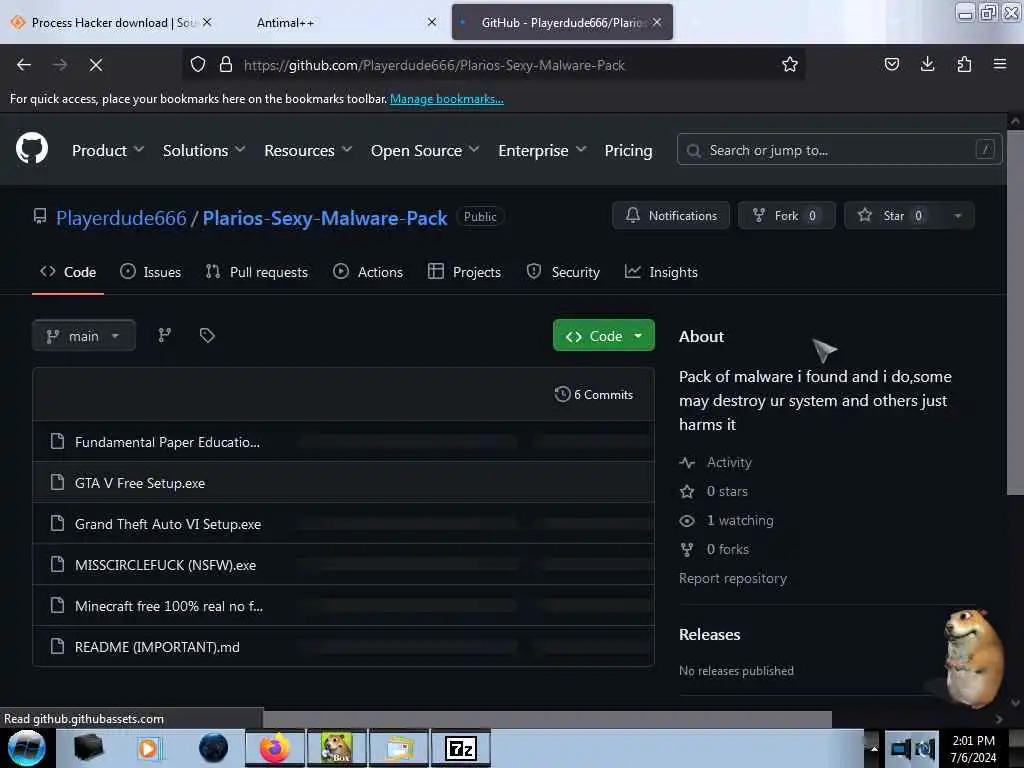Expand the Enterprise menu

(542, 150)
